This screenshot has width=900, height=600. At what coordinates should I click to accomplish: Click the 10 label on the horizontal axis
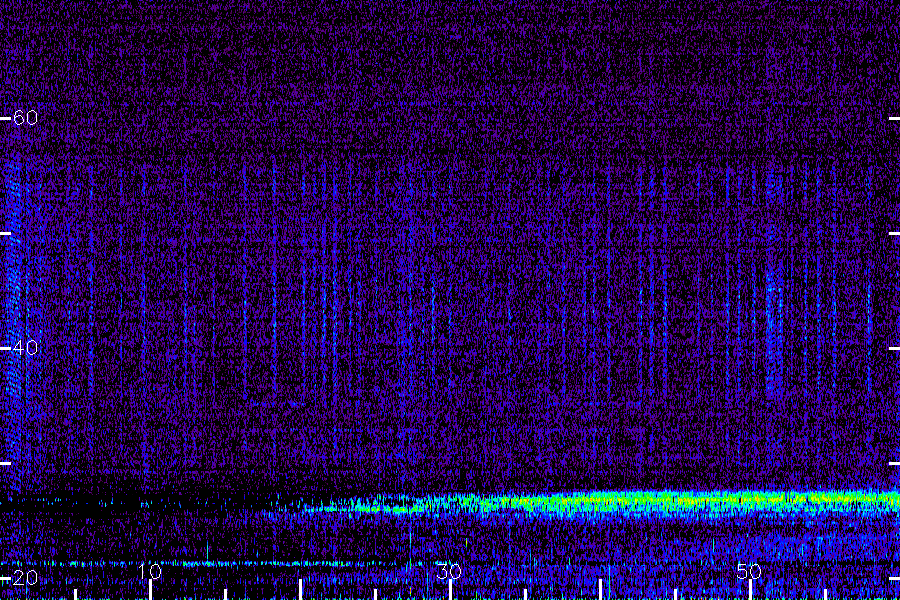(x=150, y=571)
